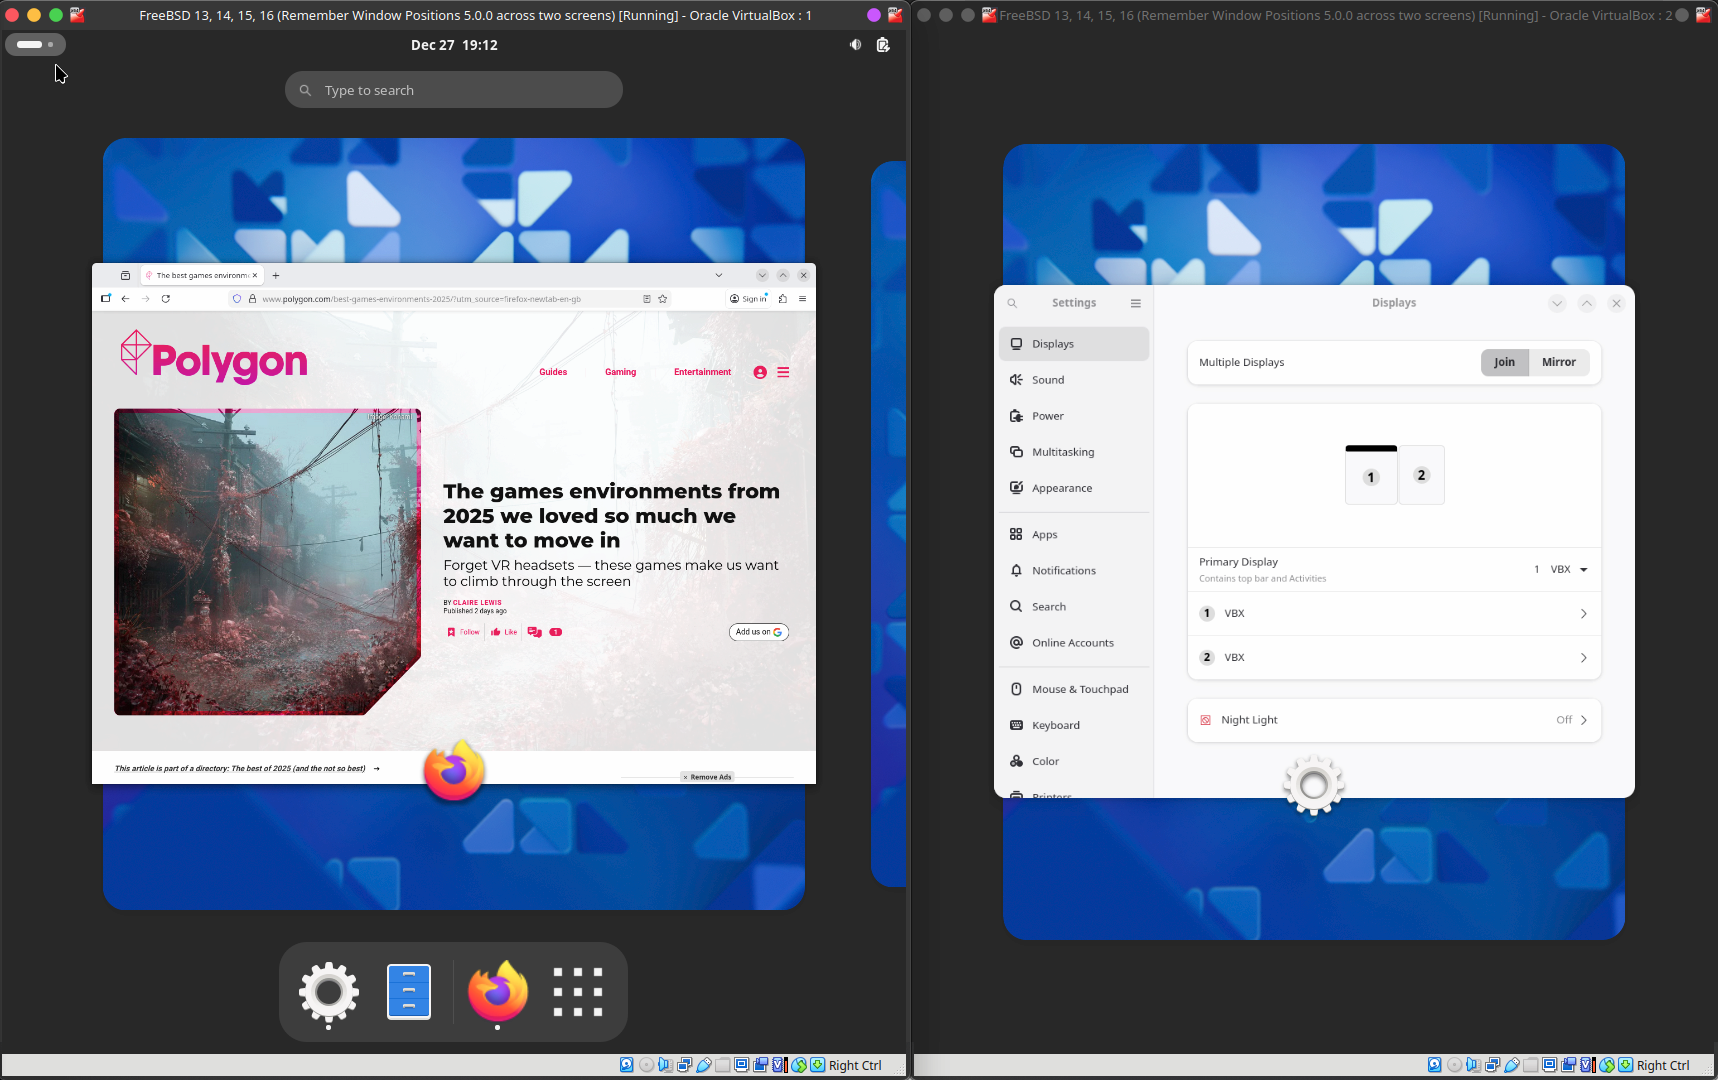Open display 1 VBX details
1718x1080 pixels.
[1393, 614]
